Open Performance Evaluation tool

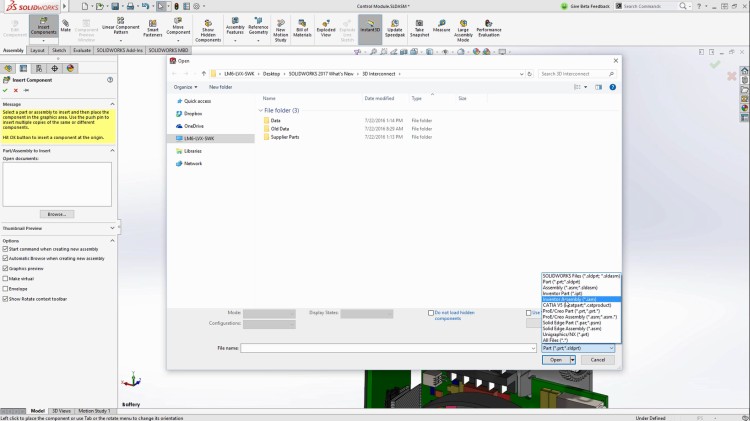tap(488, 29)
